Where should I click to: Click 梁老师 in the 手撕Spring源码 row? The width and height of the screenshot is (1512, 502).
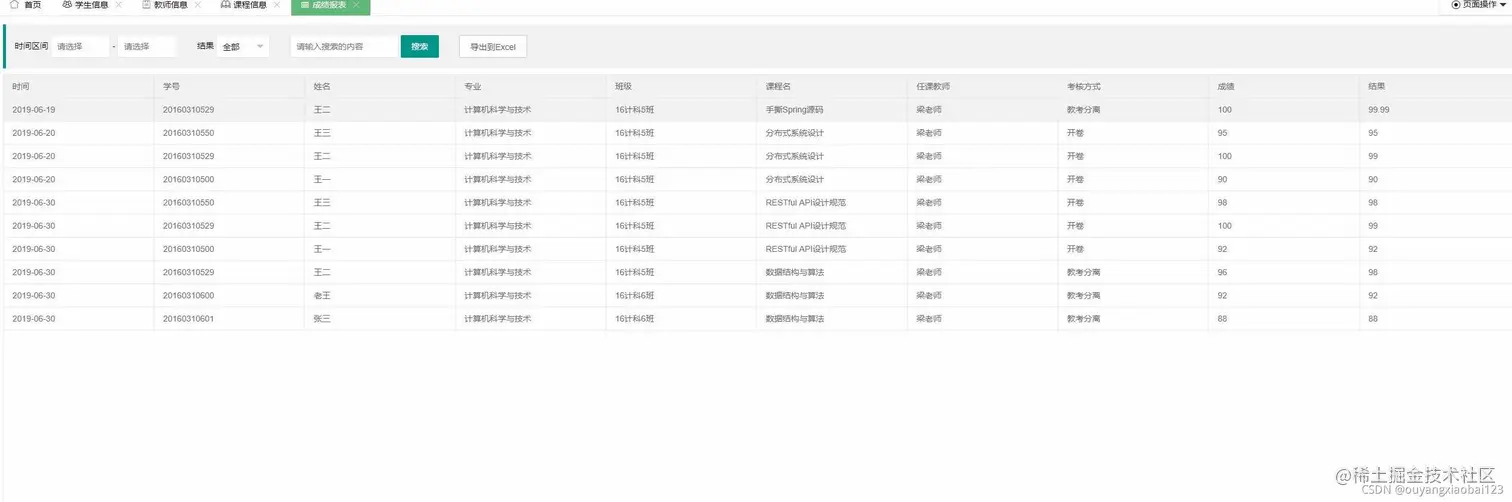[929, 110]
